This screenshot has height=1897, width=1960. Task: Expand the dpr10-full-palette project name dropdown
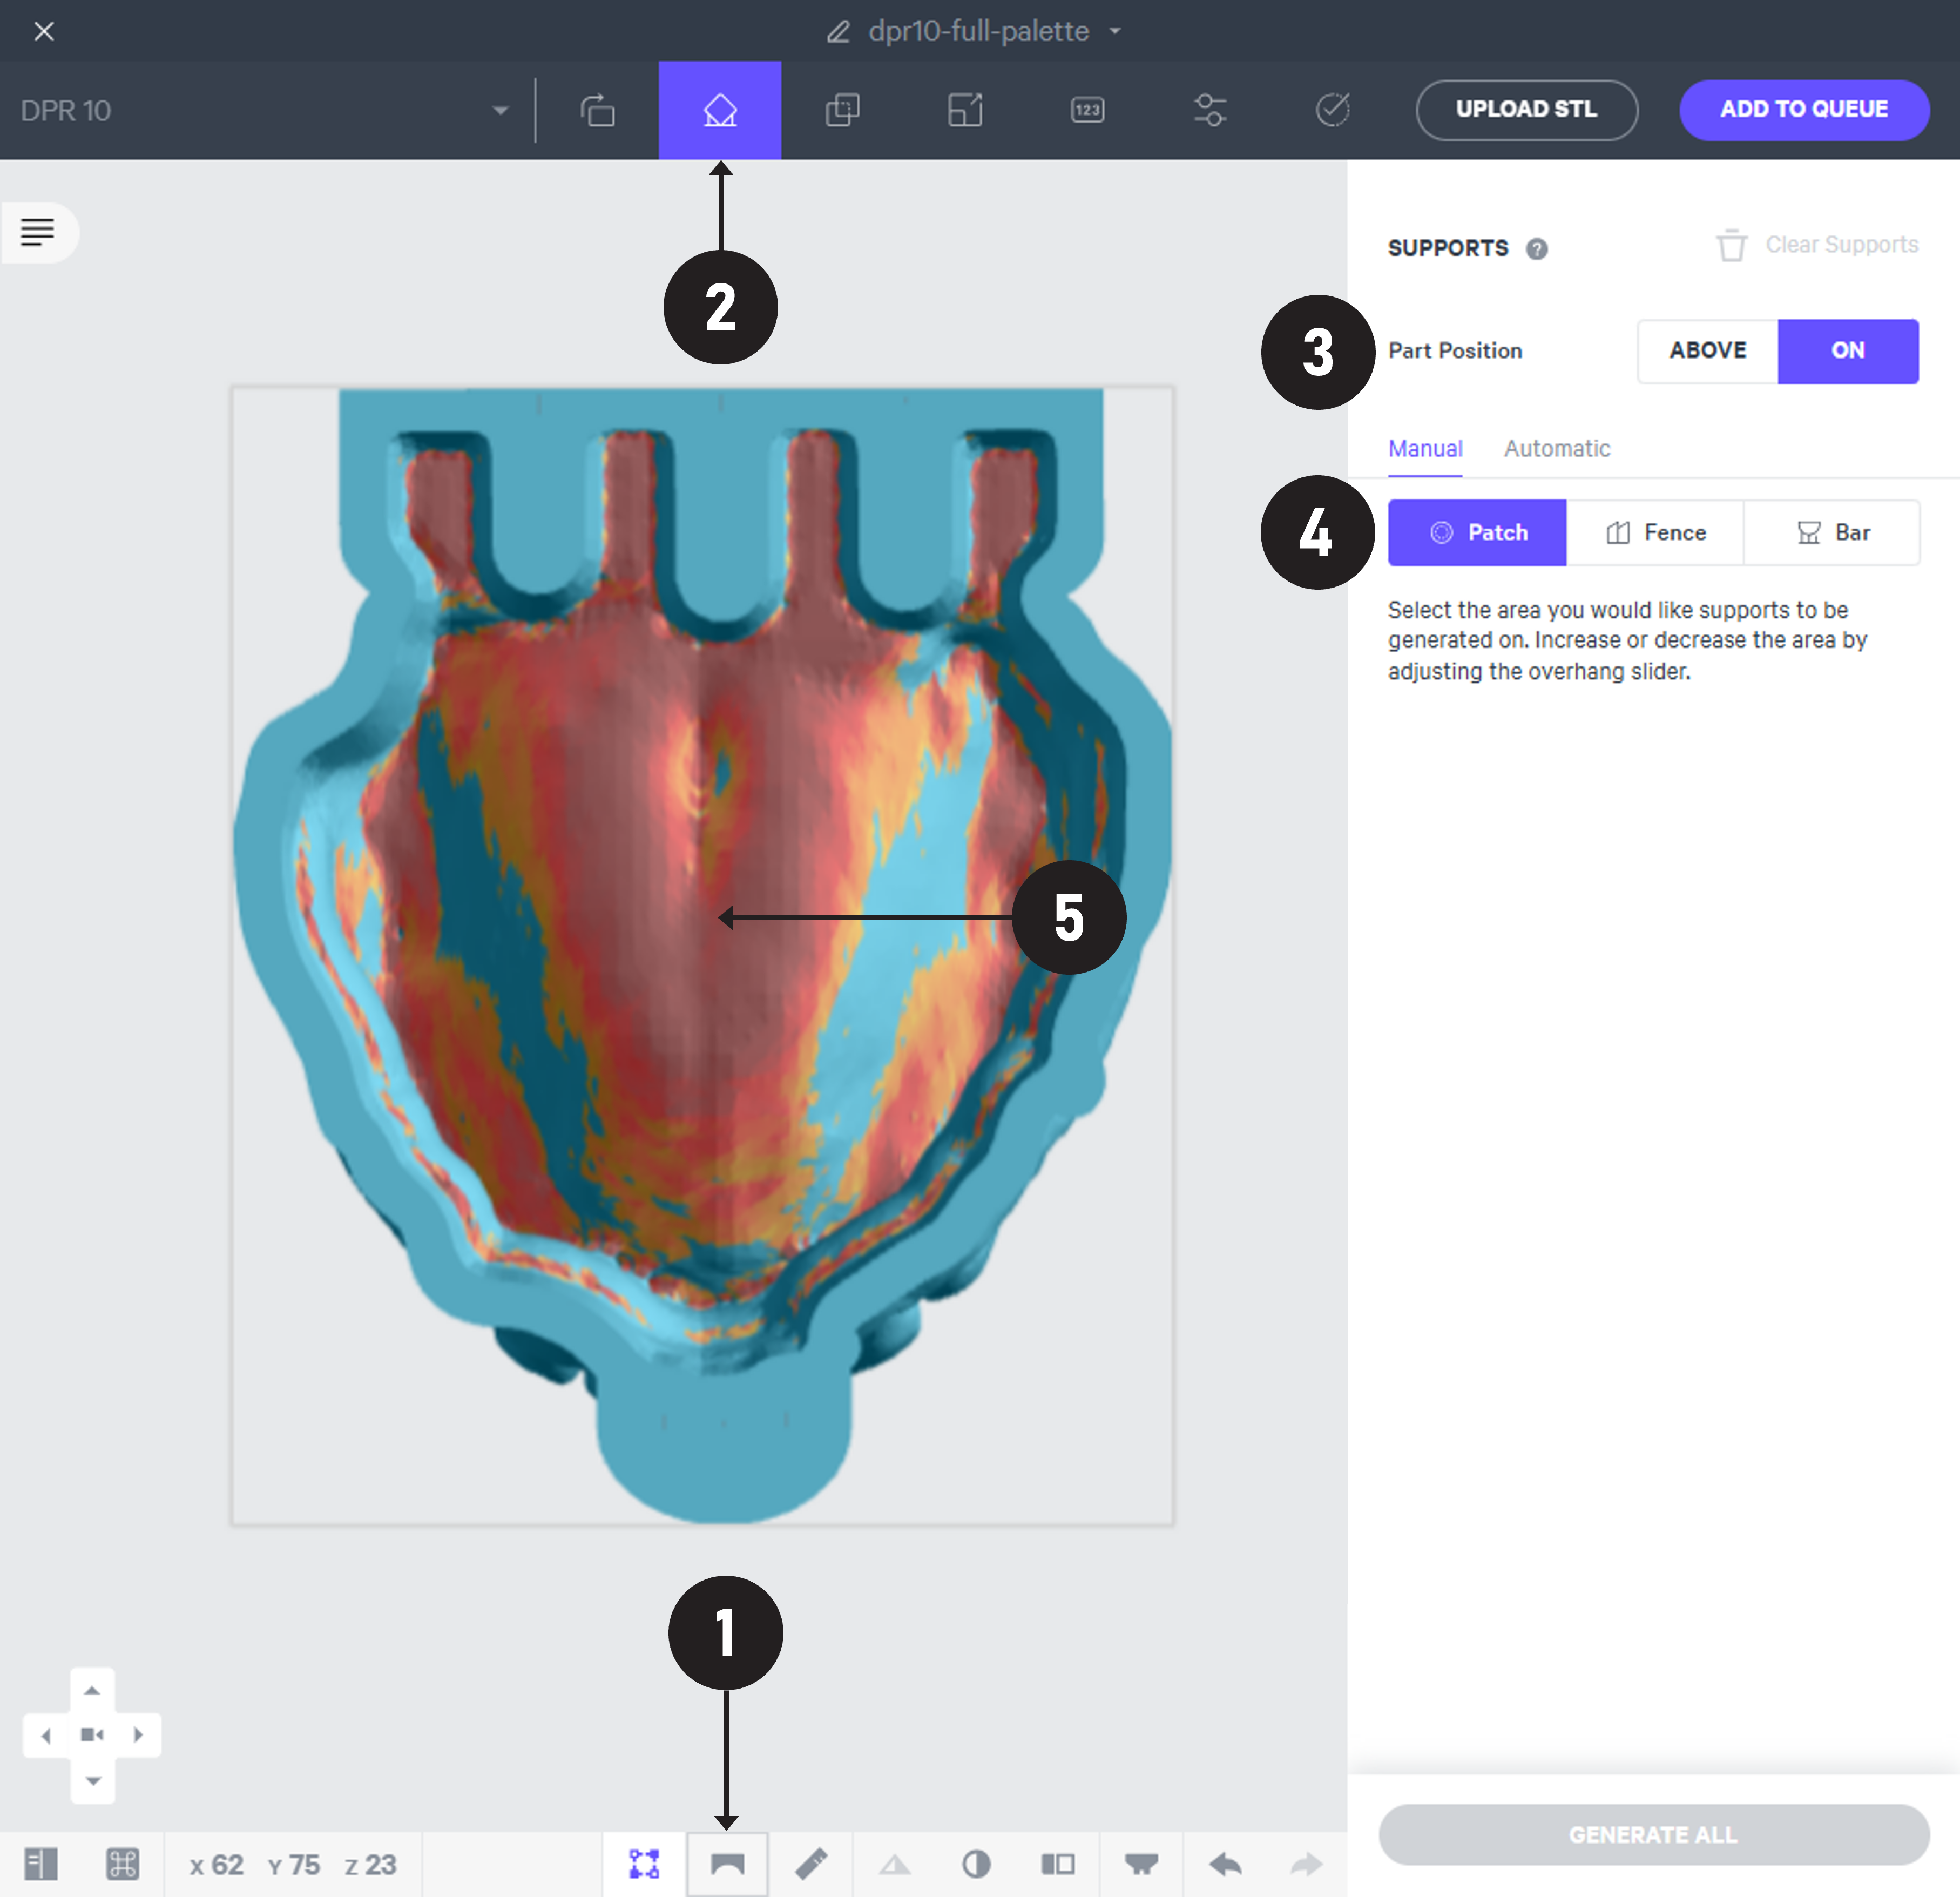[1115, 31]
